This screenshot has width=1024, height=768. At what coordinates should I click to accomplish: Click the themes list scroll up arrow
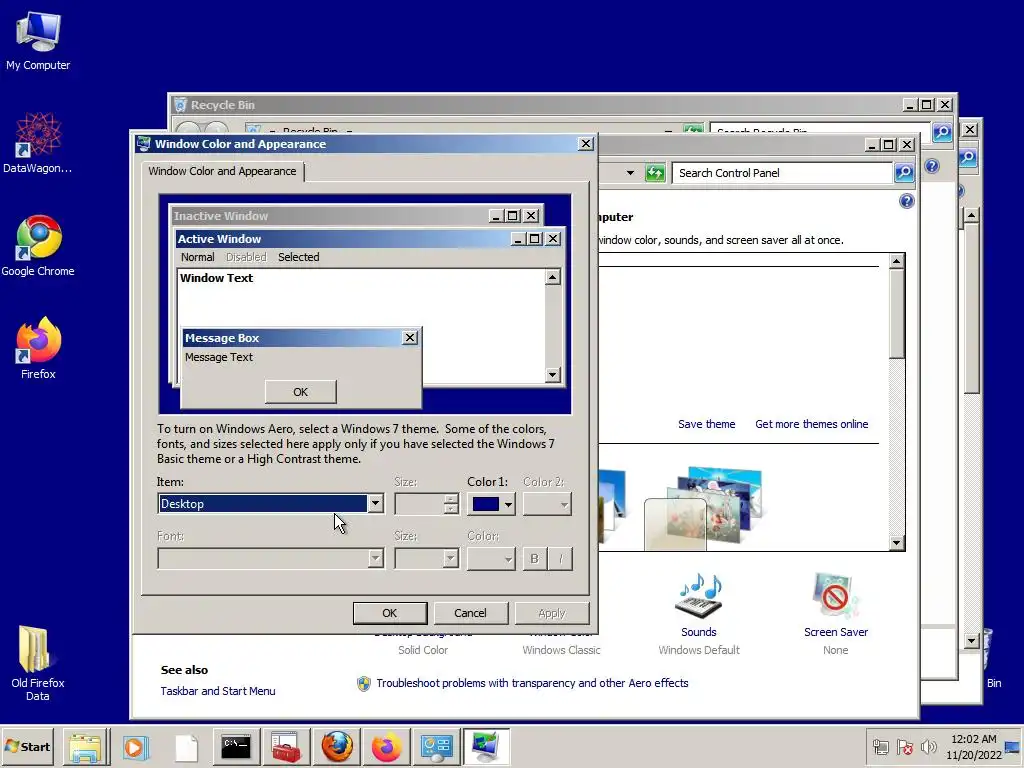897,262
